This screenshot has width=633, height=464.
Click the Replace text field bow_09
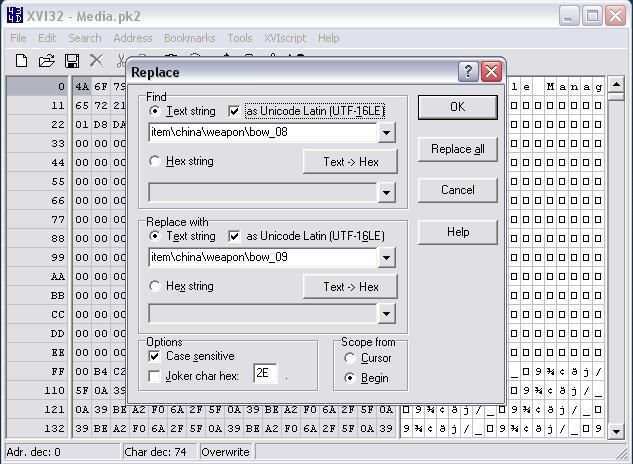coord(263,258)
